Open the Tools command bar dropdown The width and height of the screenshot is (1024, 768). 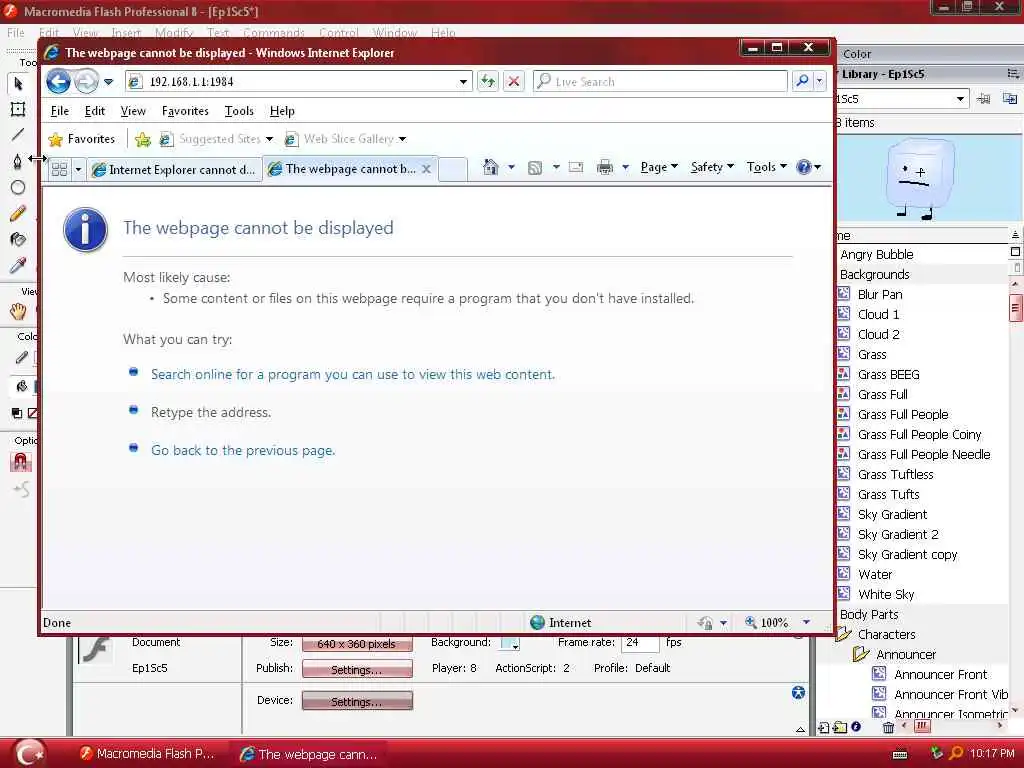pyautogui.click(x=767, y=167)
